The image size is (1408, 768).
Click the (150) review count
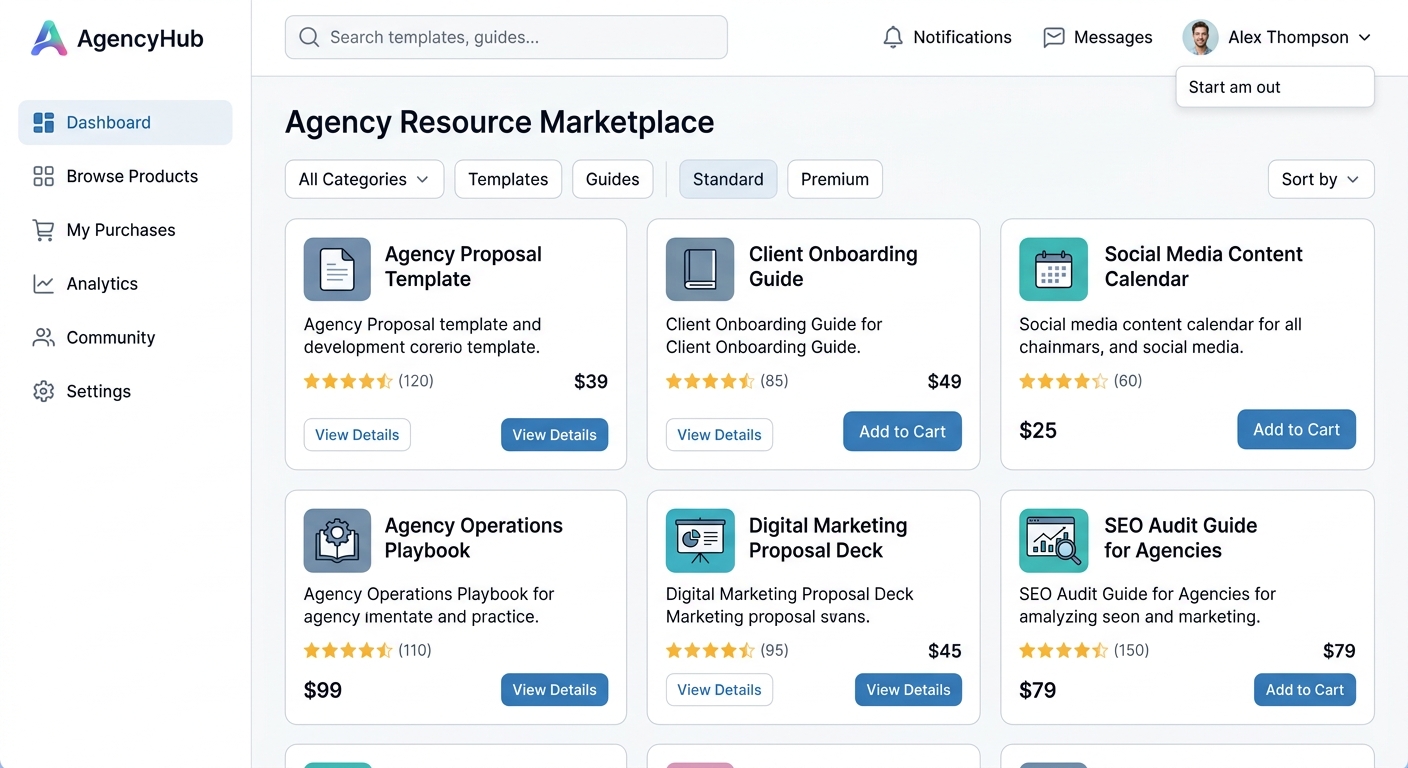tap(1131, 651)
